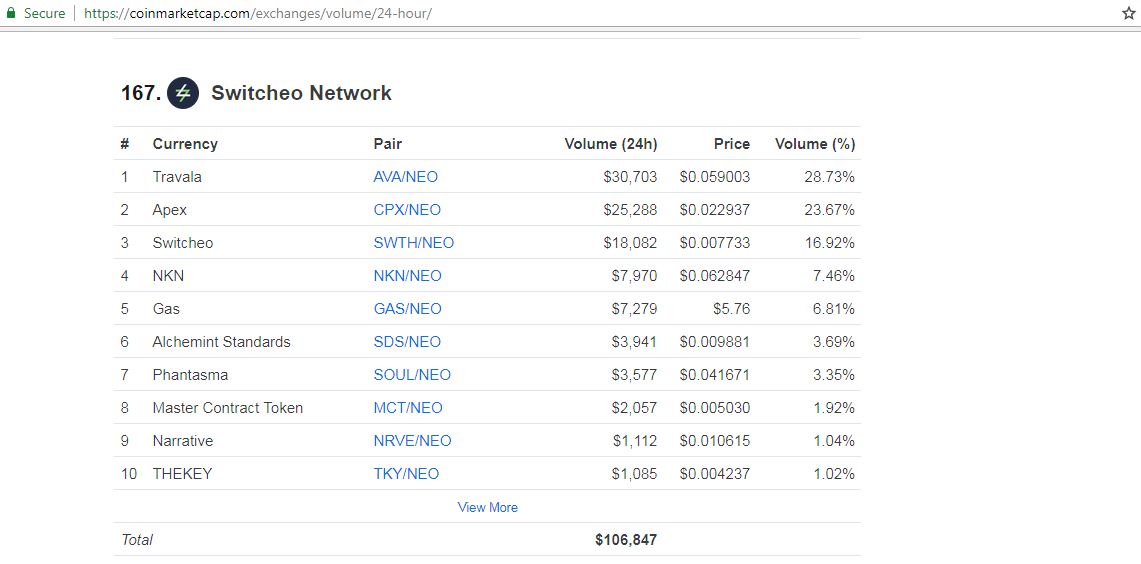Click the $0.059003 price value
1141x564 pixels.
(715, 177)
